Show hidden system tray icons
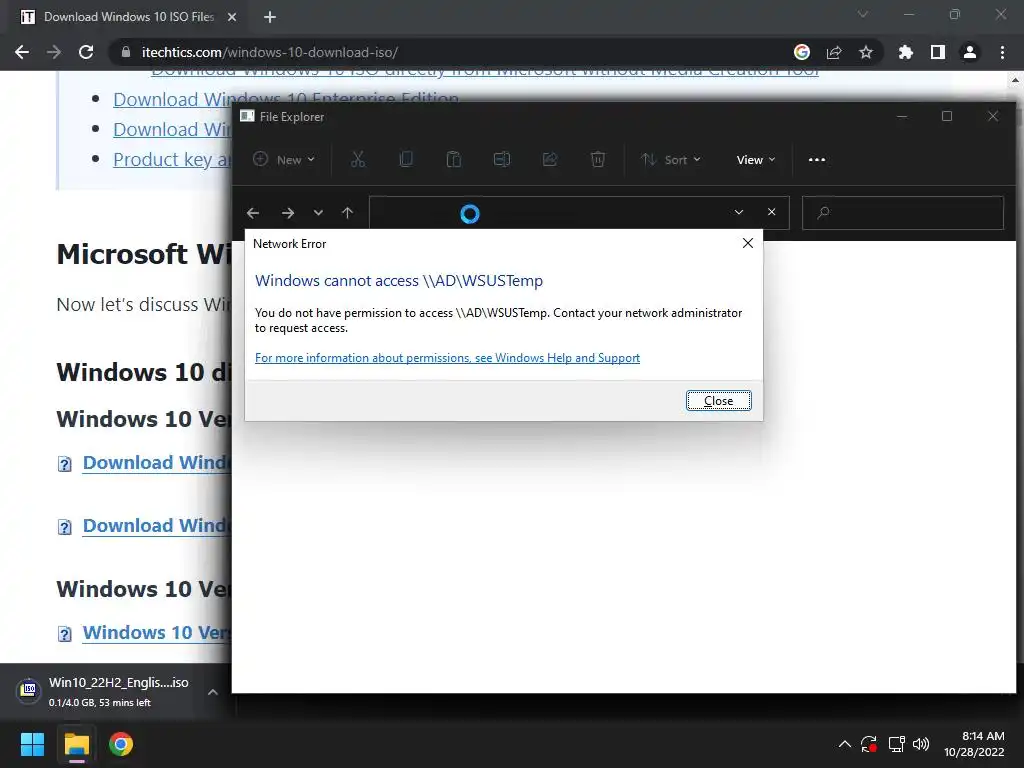The height and width of the screenshot is (768, 1024). tap(844, 744)
